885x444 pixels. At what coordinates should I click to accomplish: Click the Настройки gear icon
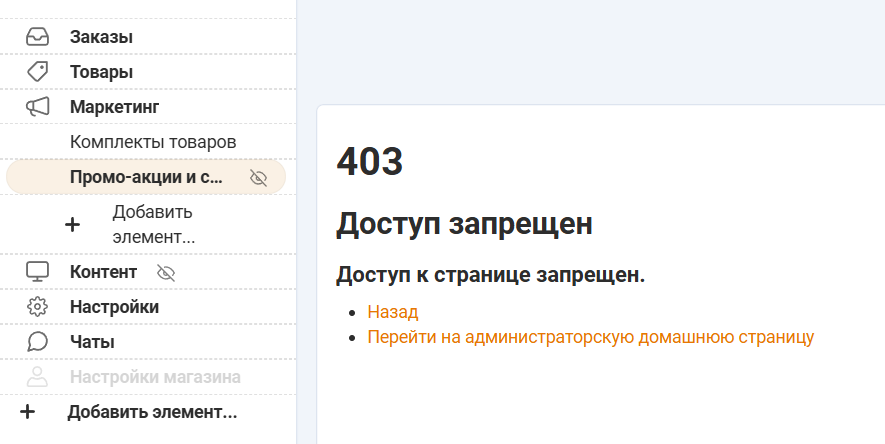pyautogui.click(x=37, y=307)
